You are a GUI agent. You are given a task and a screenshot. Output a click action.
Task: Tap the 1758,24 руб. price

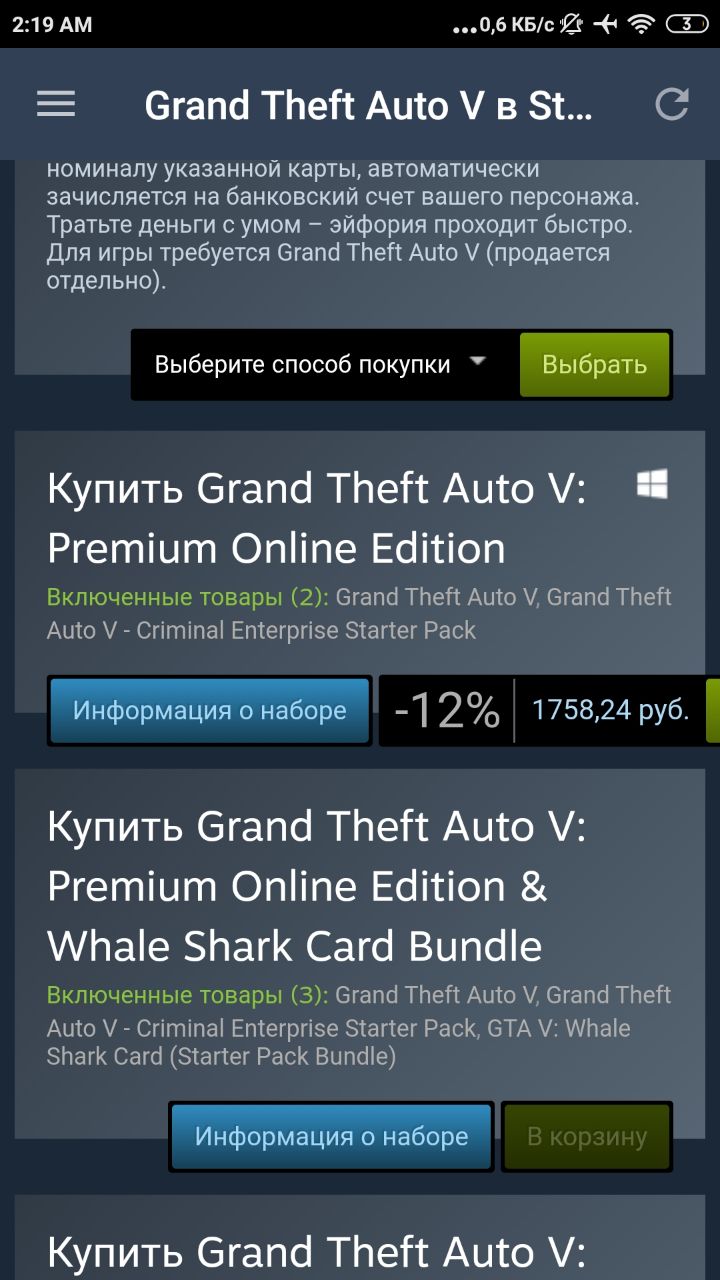pyautogui.click(x=610, y=711)
